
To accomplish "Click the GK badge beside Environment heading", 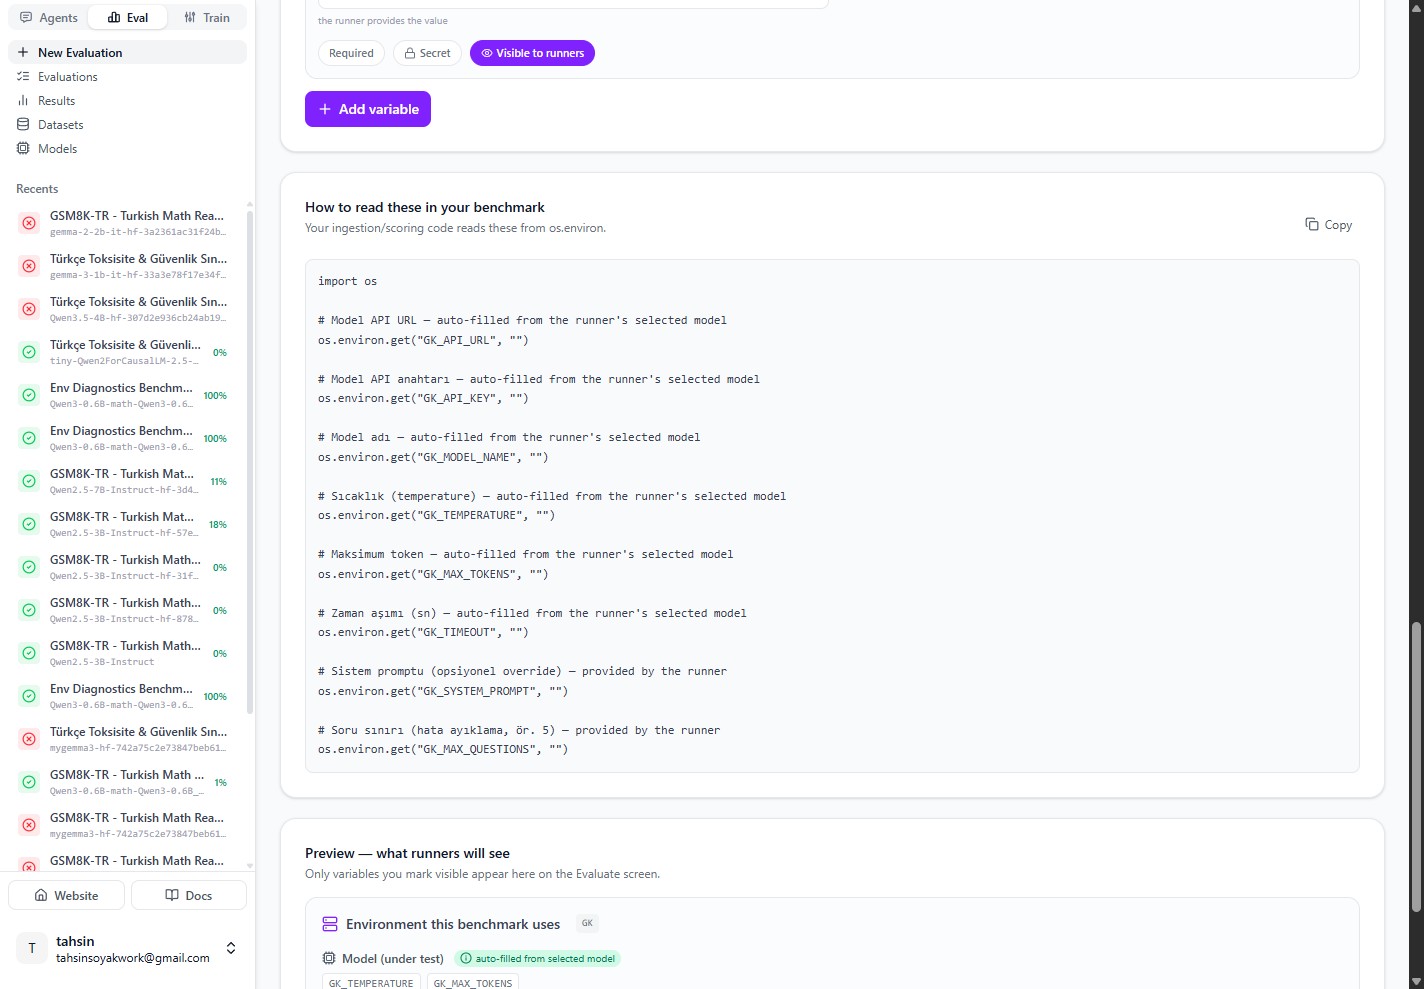I will point(587,923).
